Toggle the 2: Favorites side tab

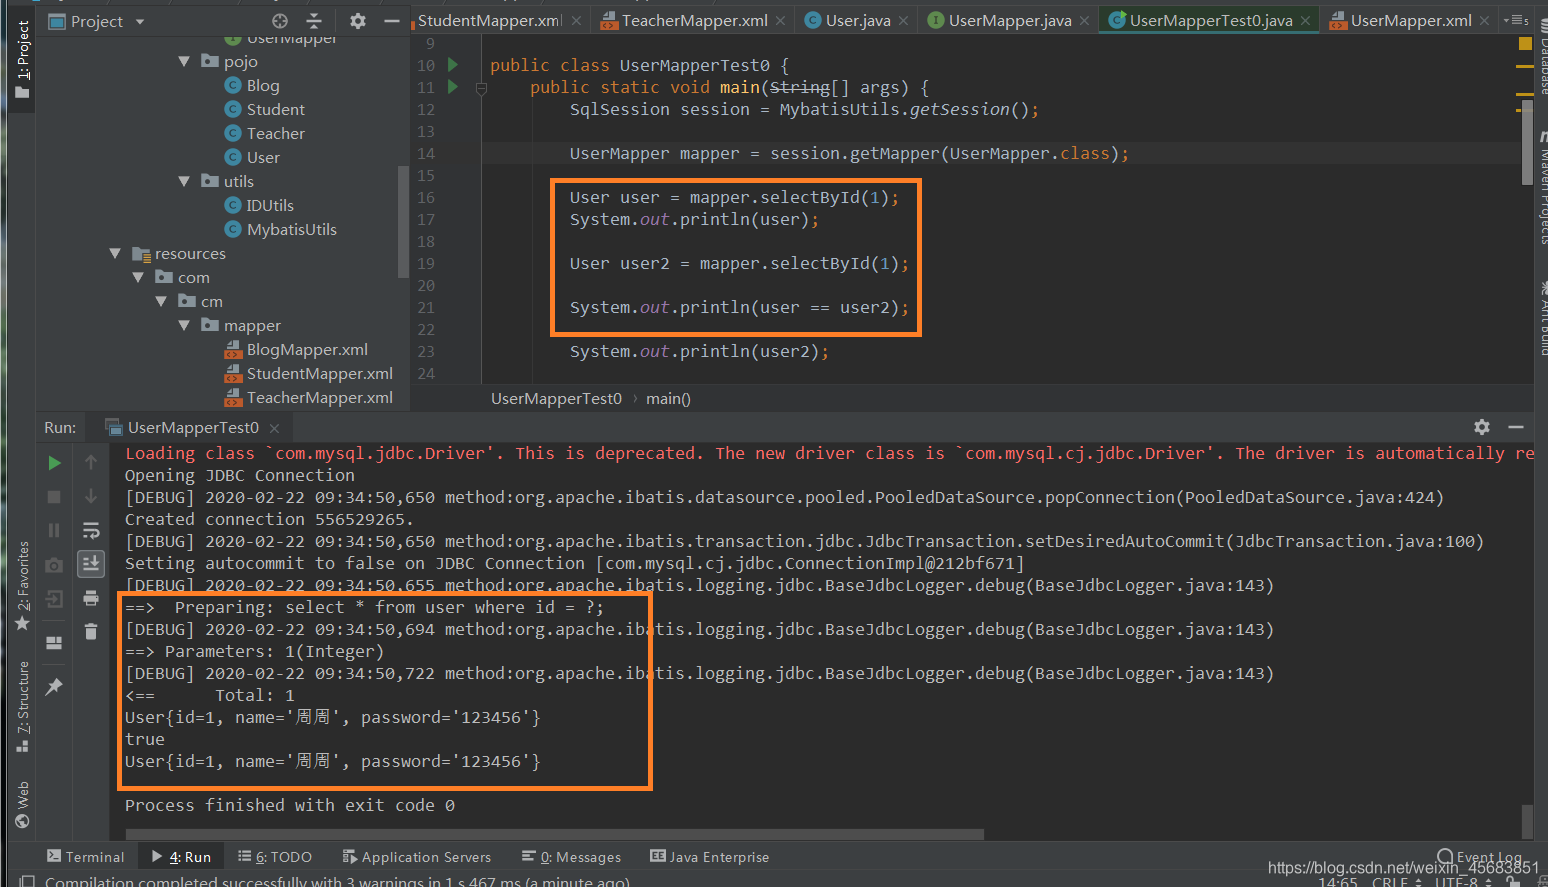coord(22,587)
